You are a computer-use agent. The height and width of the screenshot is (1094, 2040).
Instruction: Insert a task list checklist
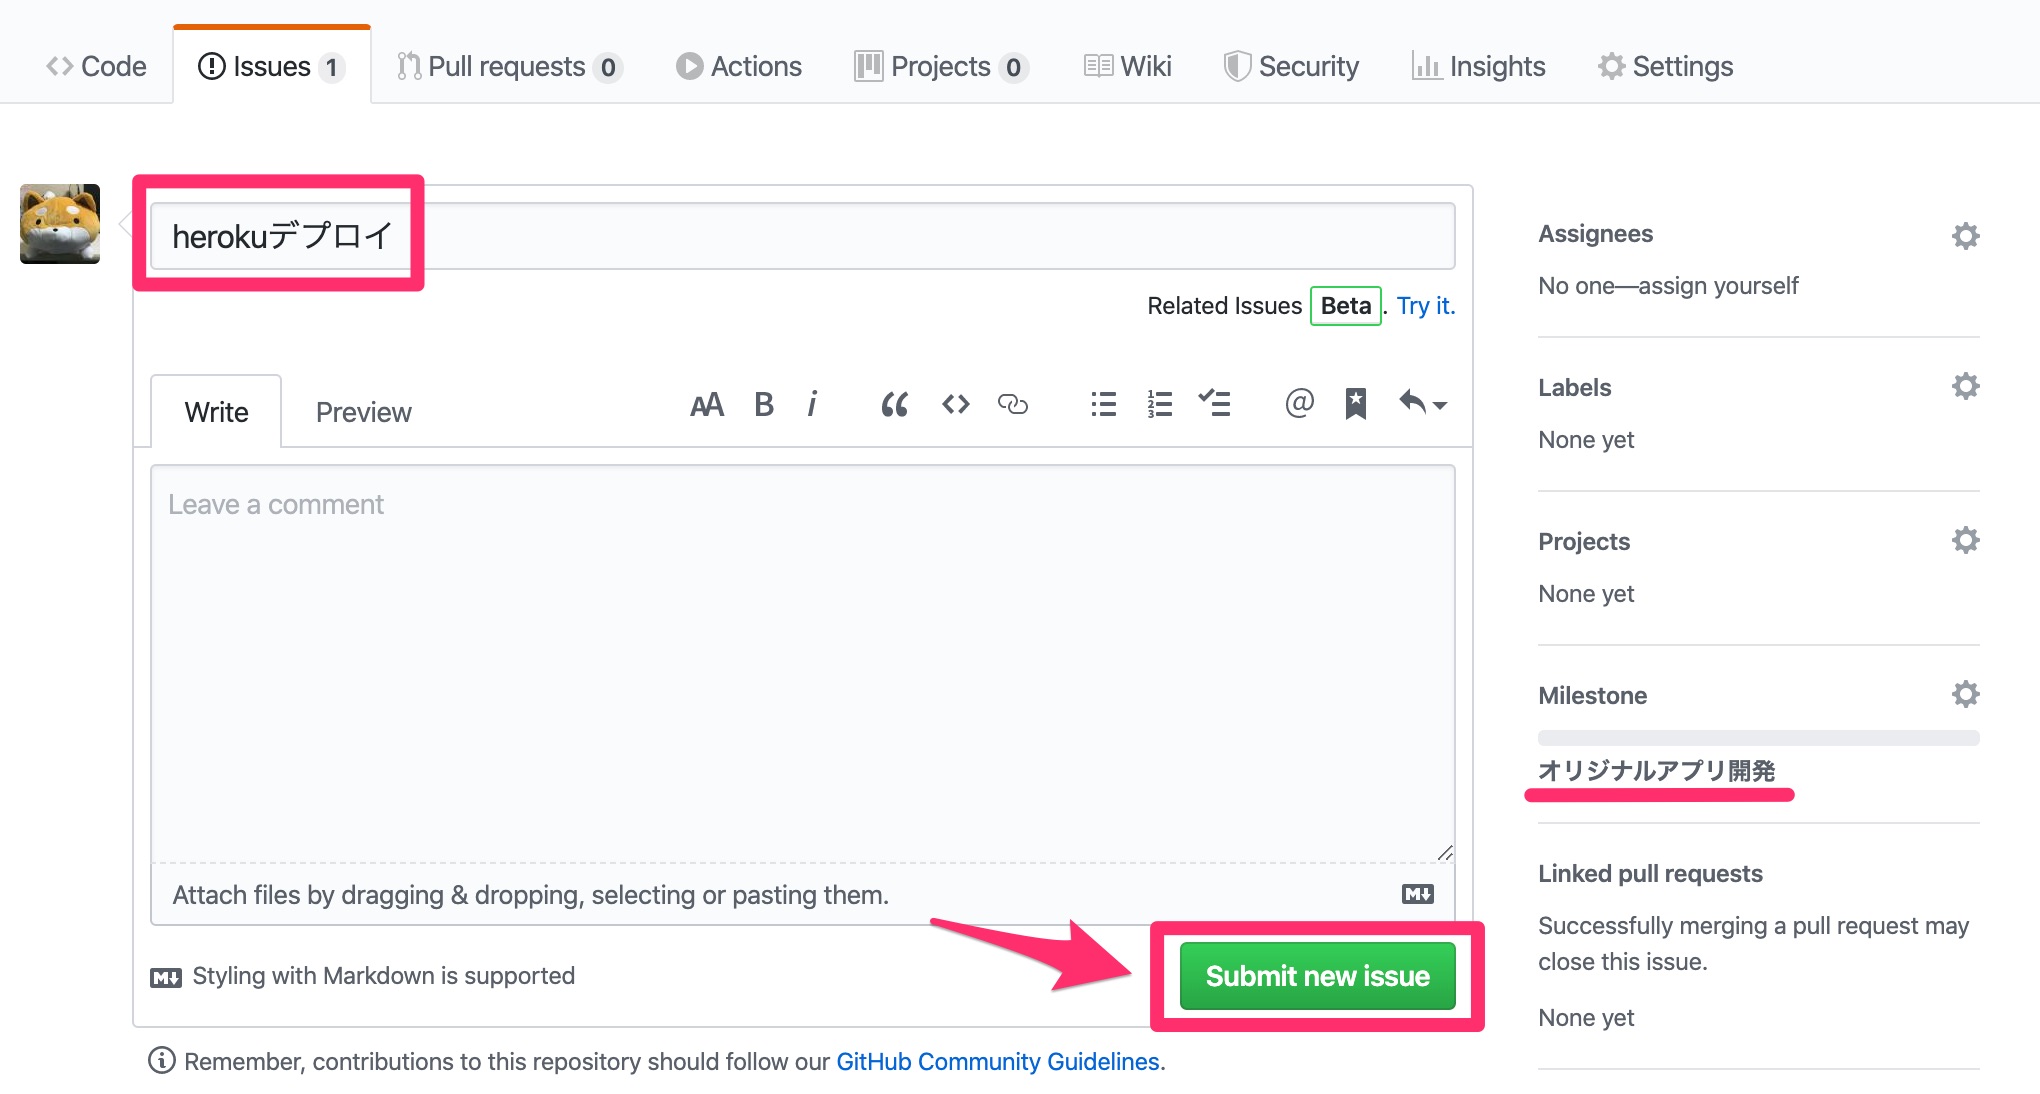pos(1215,404)
